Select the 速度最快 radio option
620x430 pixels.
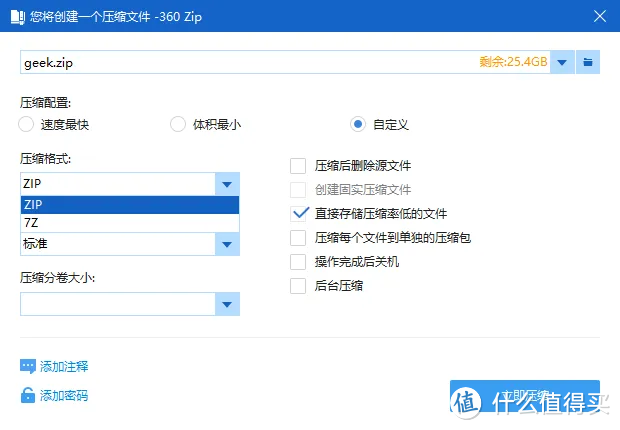pos(26,124)
